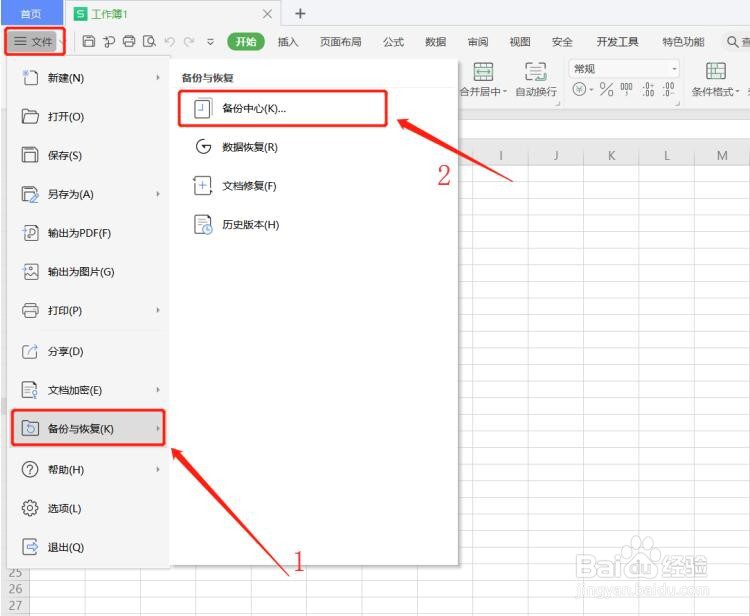Click the 合并居中 merge cells icon
The height and width of the screenshot is (616, 750).
click(483, 72)
